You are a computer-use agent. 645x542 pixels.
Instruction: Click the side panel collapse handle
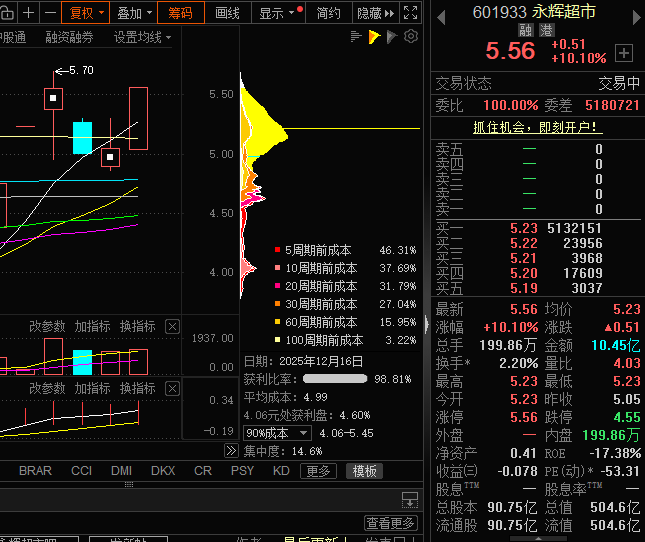[427, 324]
